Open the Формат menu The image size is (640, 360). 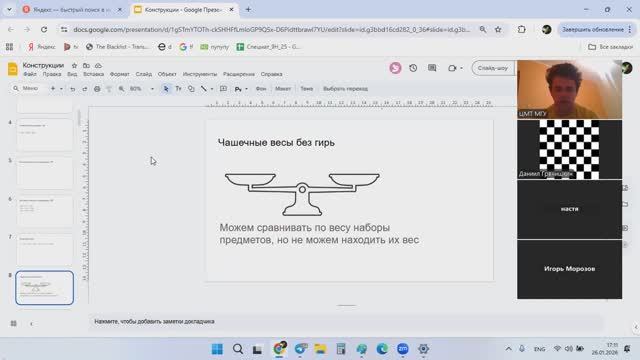(x=120, y=74)
